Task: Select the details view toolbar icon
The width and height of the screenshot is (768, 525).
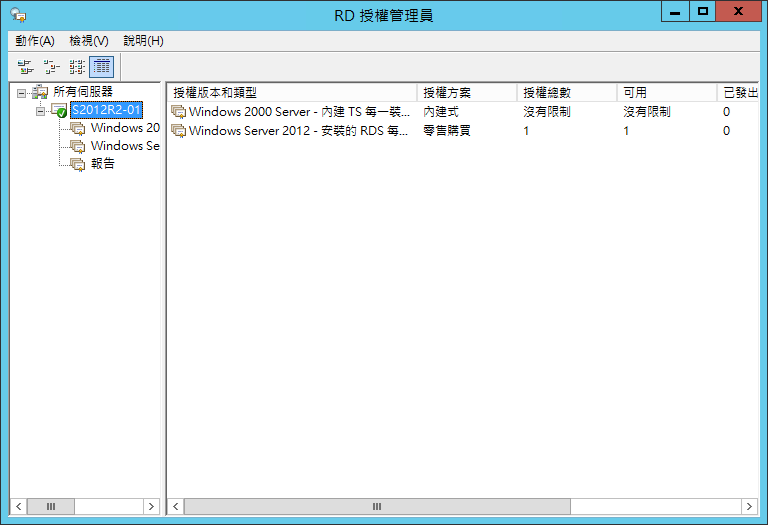Action: click(102, 67)
